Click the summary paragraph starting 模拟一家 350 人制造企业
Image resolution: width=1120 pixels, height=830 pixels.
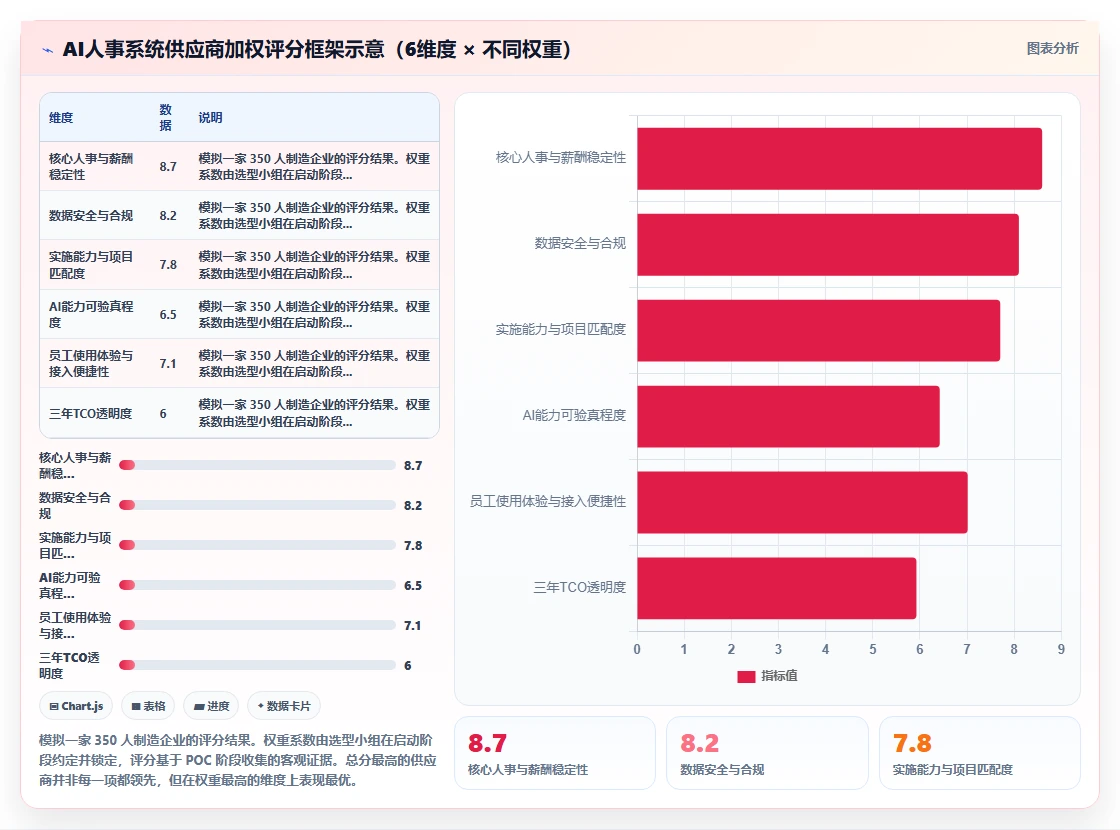(x=238, y=760)
